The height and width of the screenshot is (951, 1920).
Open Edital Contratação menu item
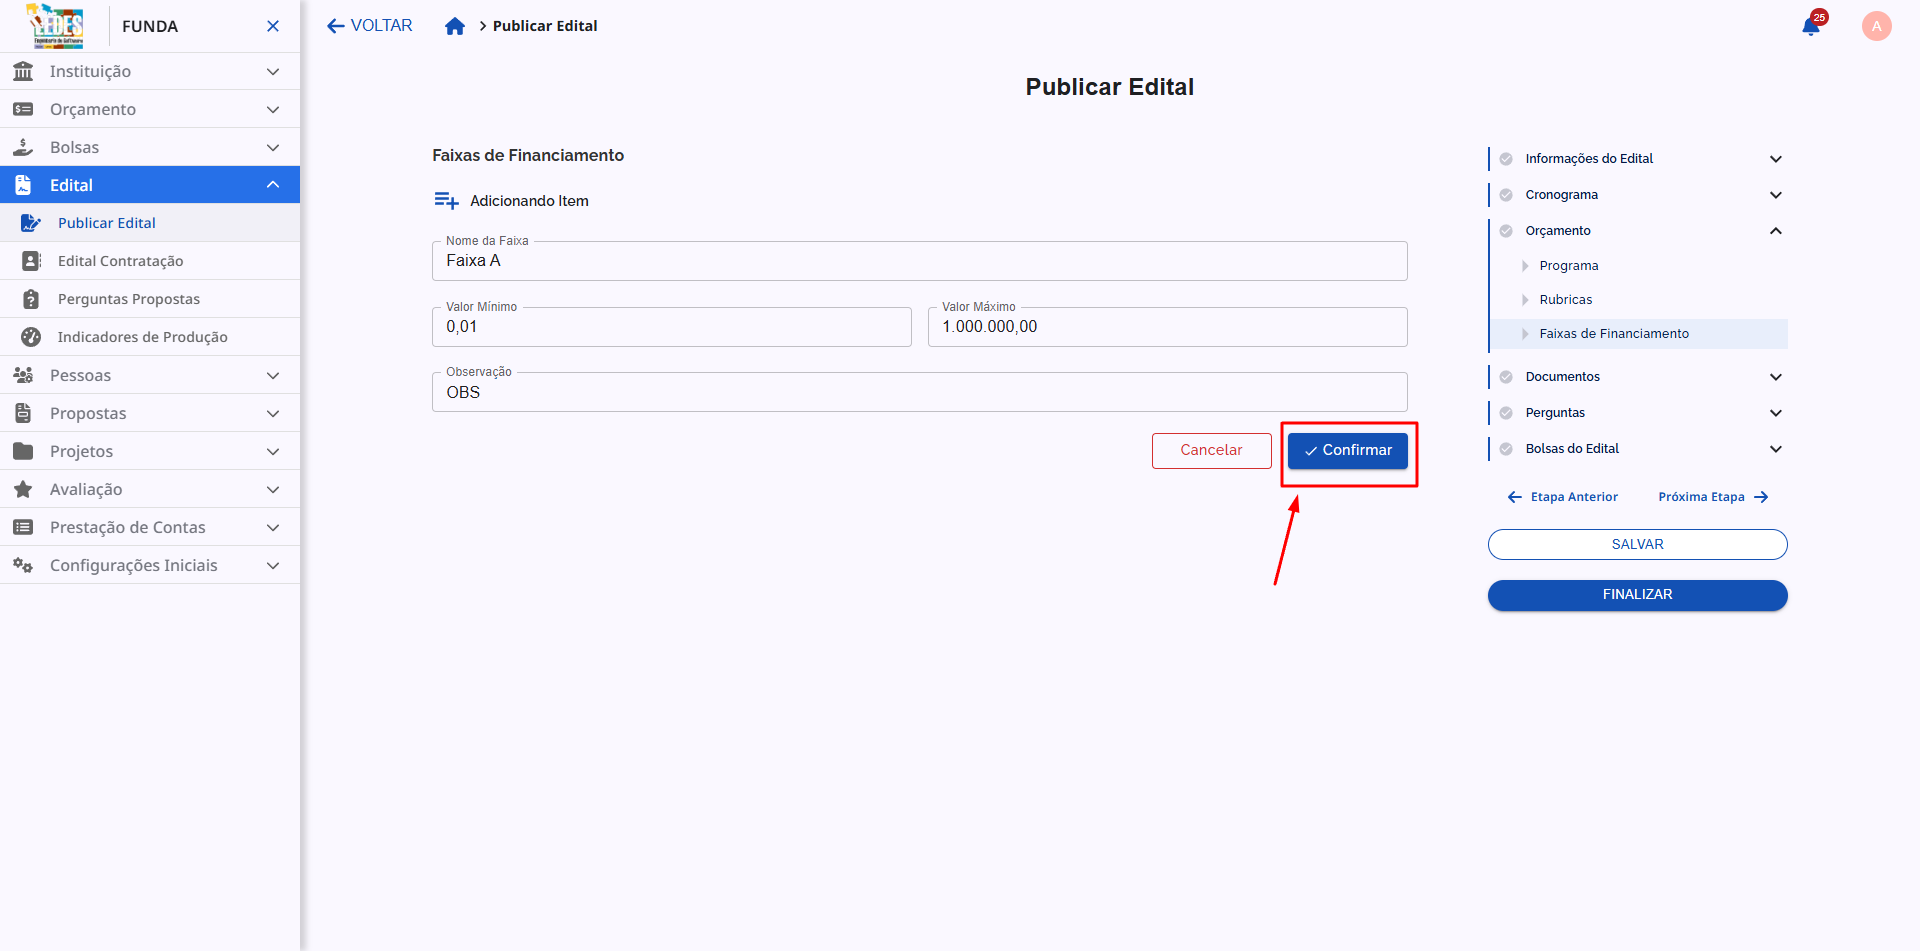click(x=120, y=261)
